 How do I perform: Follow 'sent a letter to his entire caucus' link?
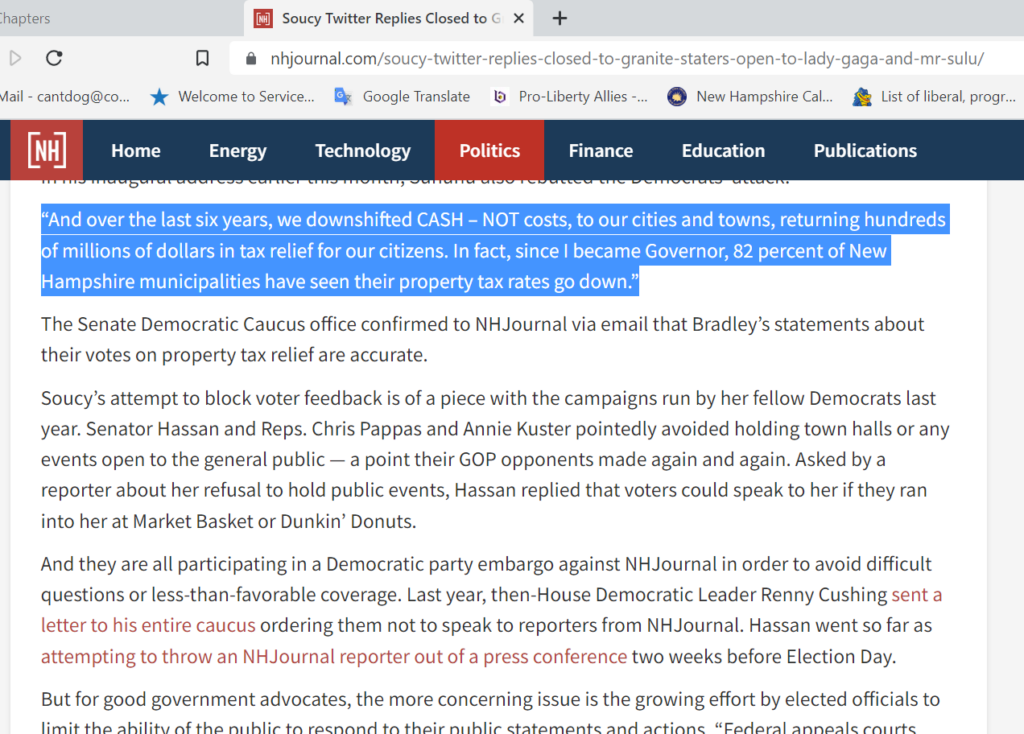click(148, 626)
